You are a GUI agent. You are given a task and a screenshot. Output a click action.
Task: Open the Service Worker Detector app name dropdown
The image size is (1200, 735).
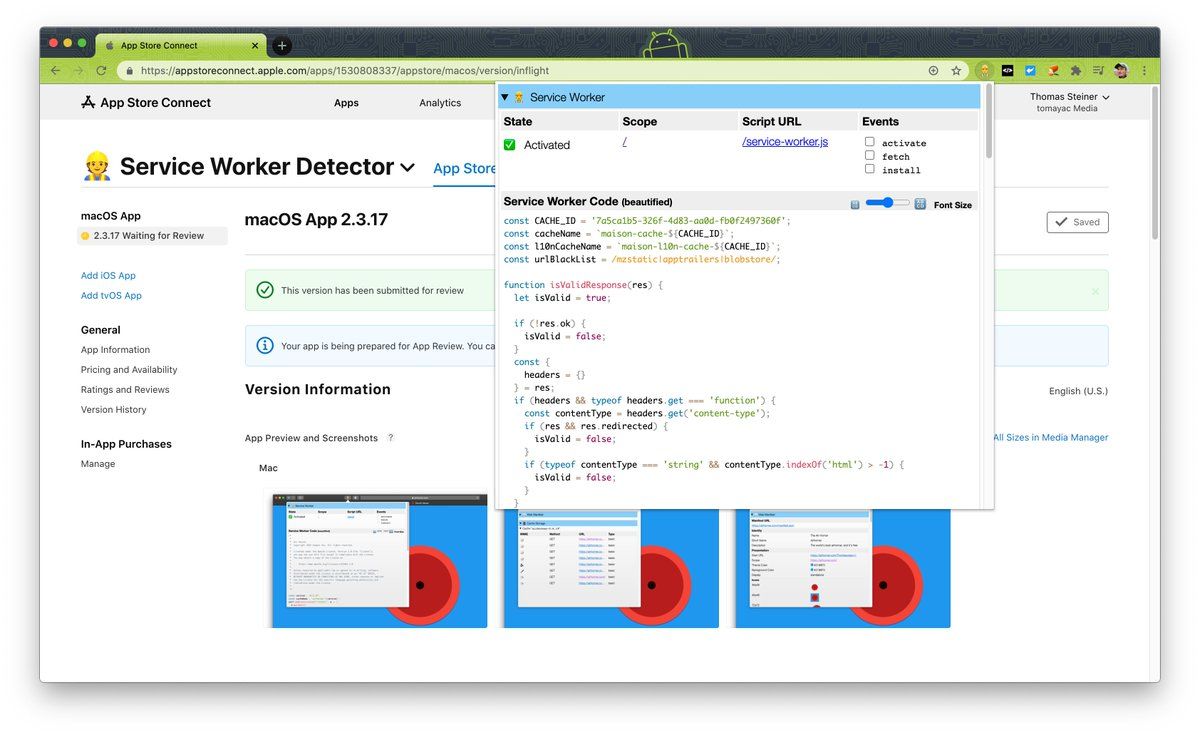pos(407,166)
